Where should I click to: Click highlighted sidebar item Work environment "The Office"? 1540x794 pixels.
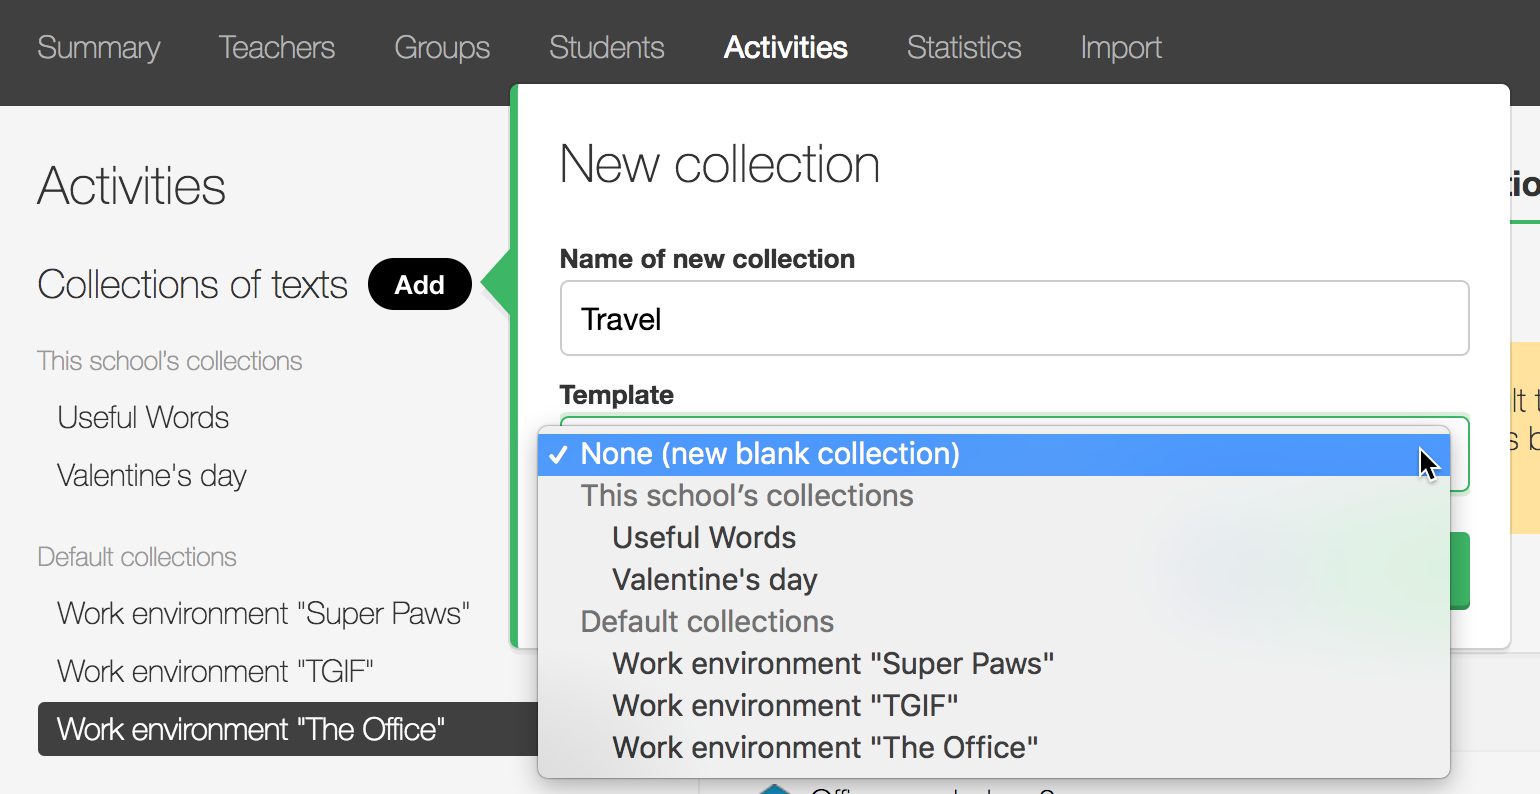pyautogui.click(x=250, y=729)
